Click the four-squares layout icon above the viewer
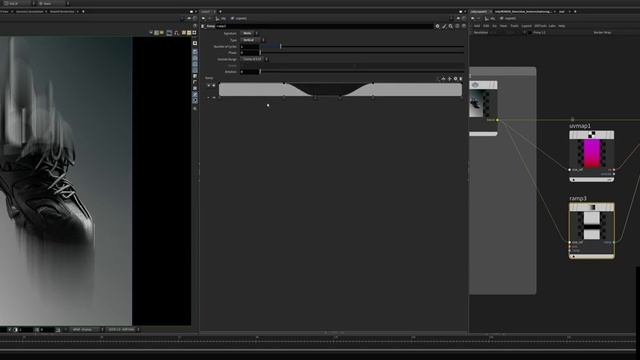Viewport: 640px width, 360px height. (194, 33)
